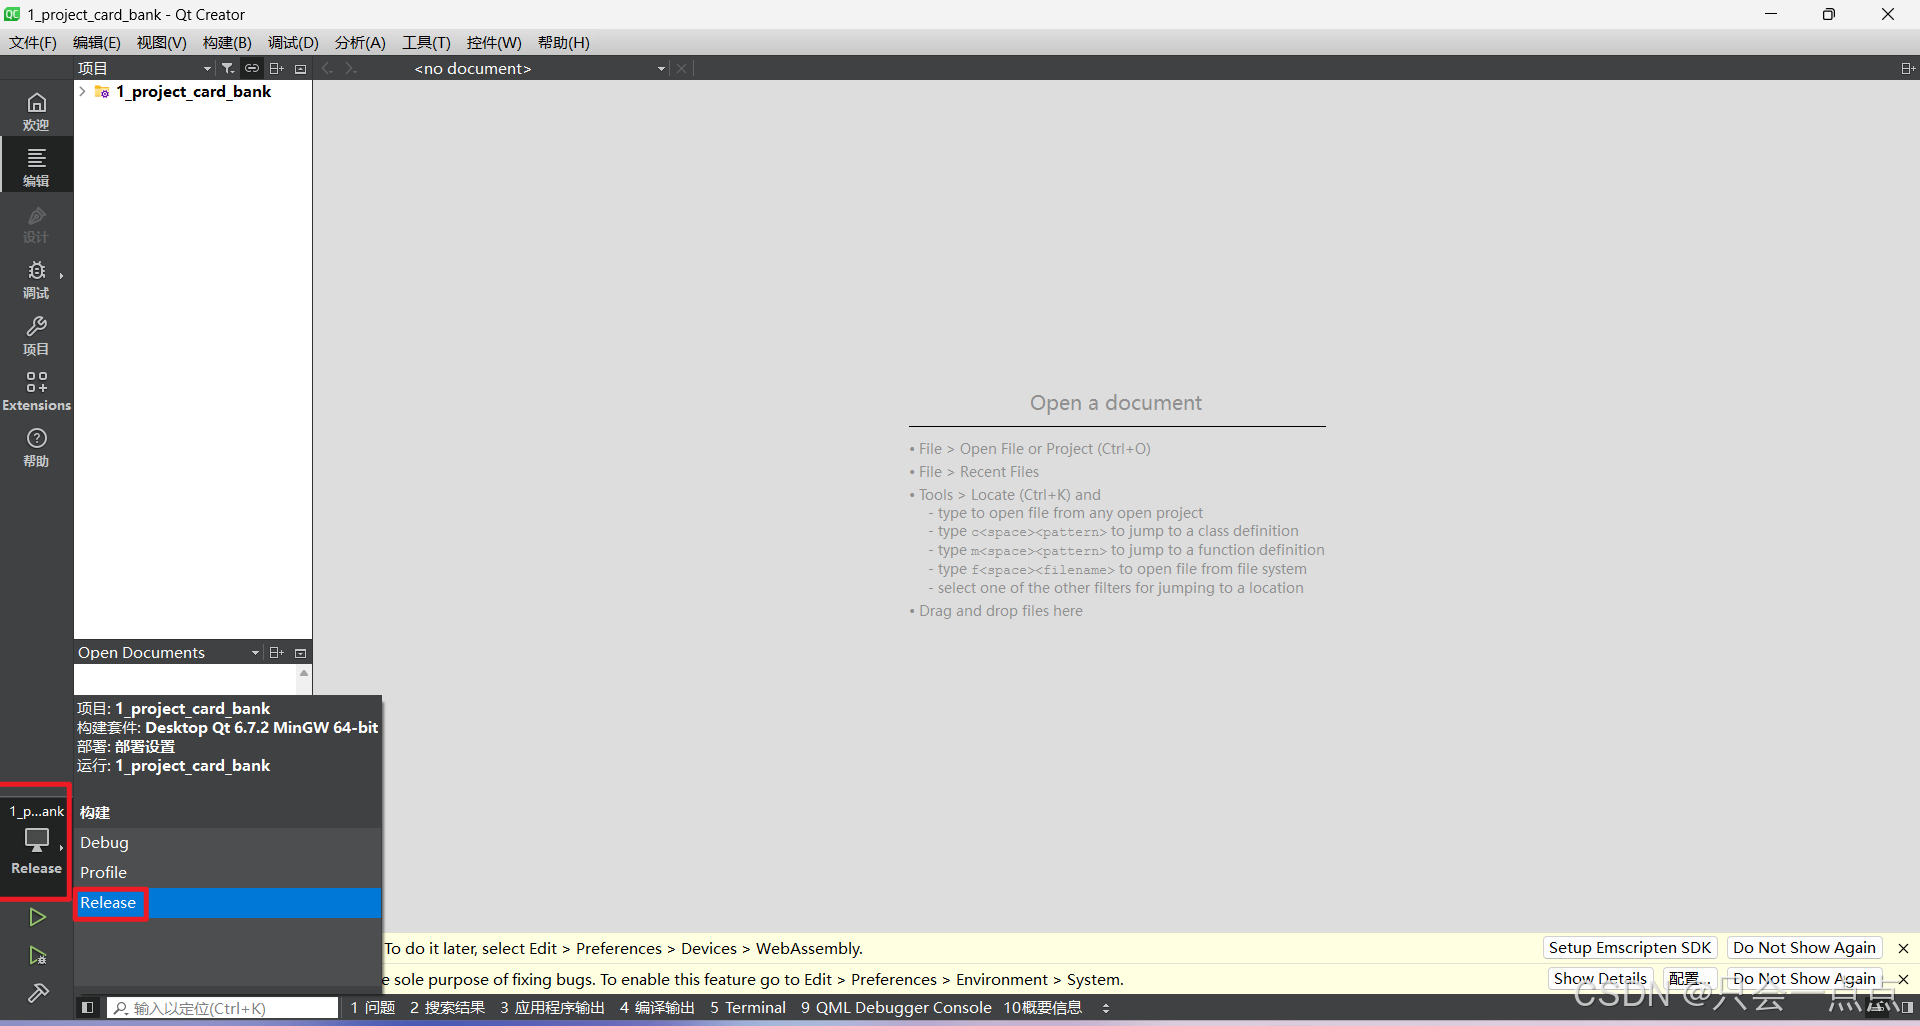This screenshot has width=1920, height=1026.
Task: Close the System environment info bar
Action: coord(1904,979)
